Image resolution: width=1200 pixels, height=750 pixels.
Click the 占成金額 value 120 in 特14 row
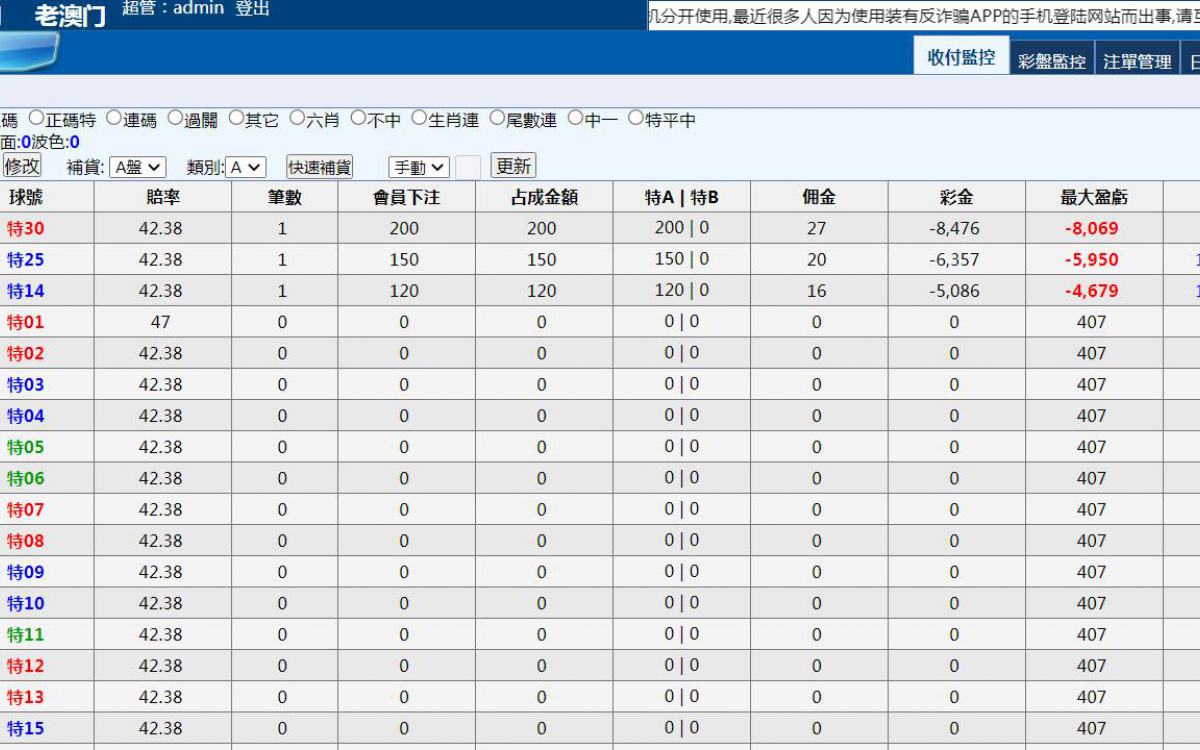point(541,291)
